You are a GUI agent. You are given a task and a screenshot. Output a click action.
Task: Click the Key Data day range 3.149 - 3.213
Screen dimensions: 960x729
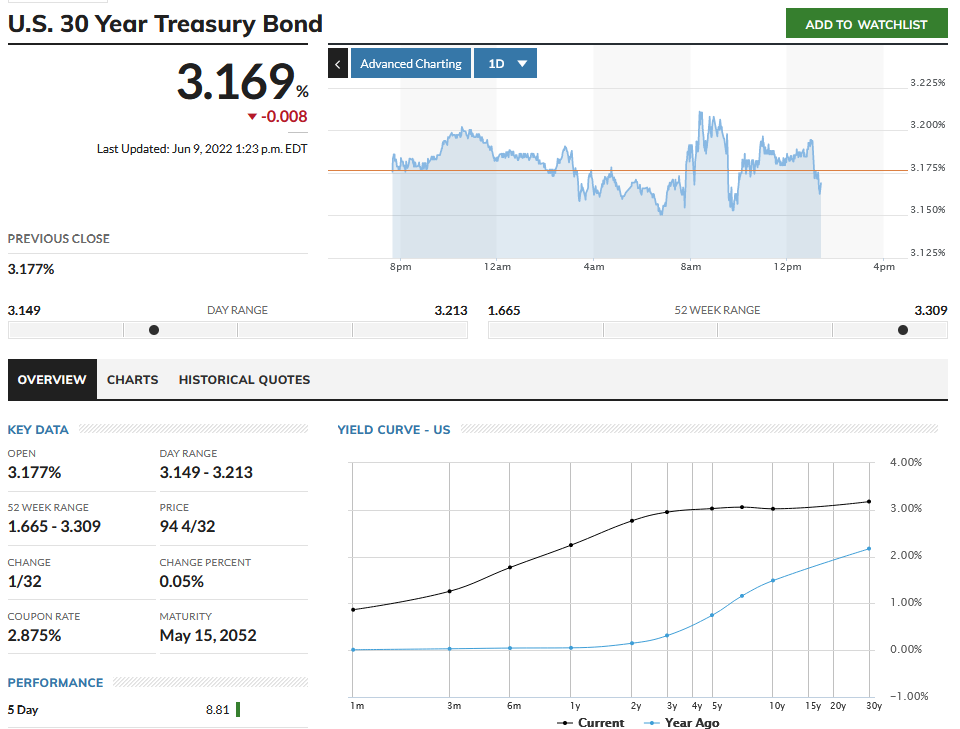[x=206, y=473]
